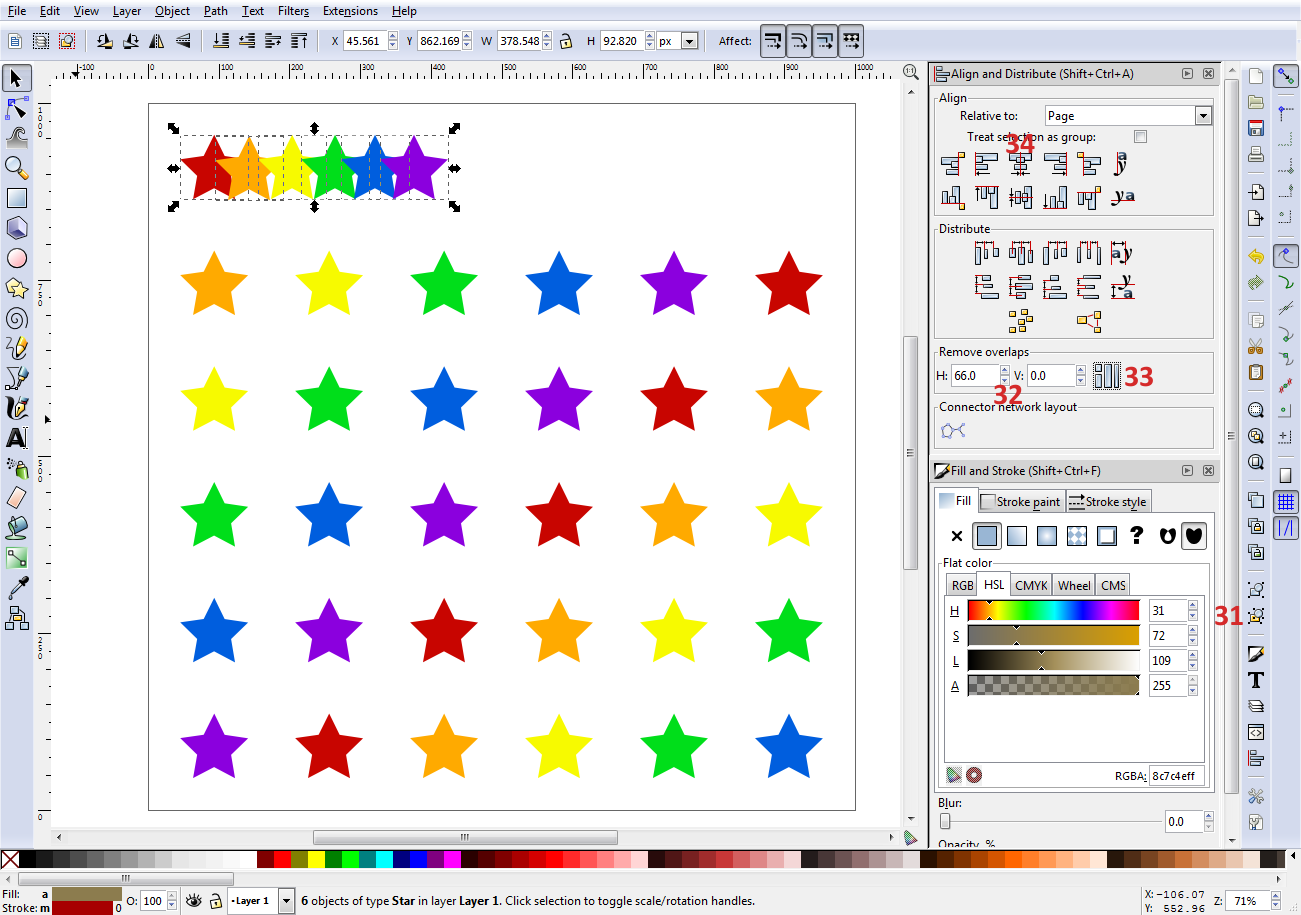Open the Path menu
The image size is (1301, 915).
[215, 11]
